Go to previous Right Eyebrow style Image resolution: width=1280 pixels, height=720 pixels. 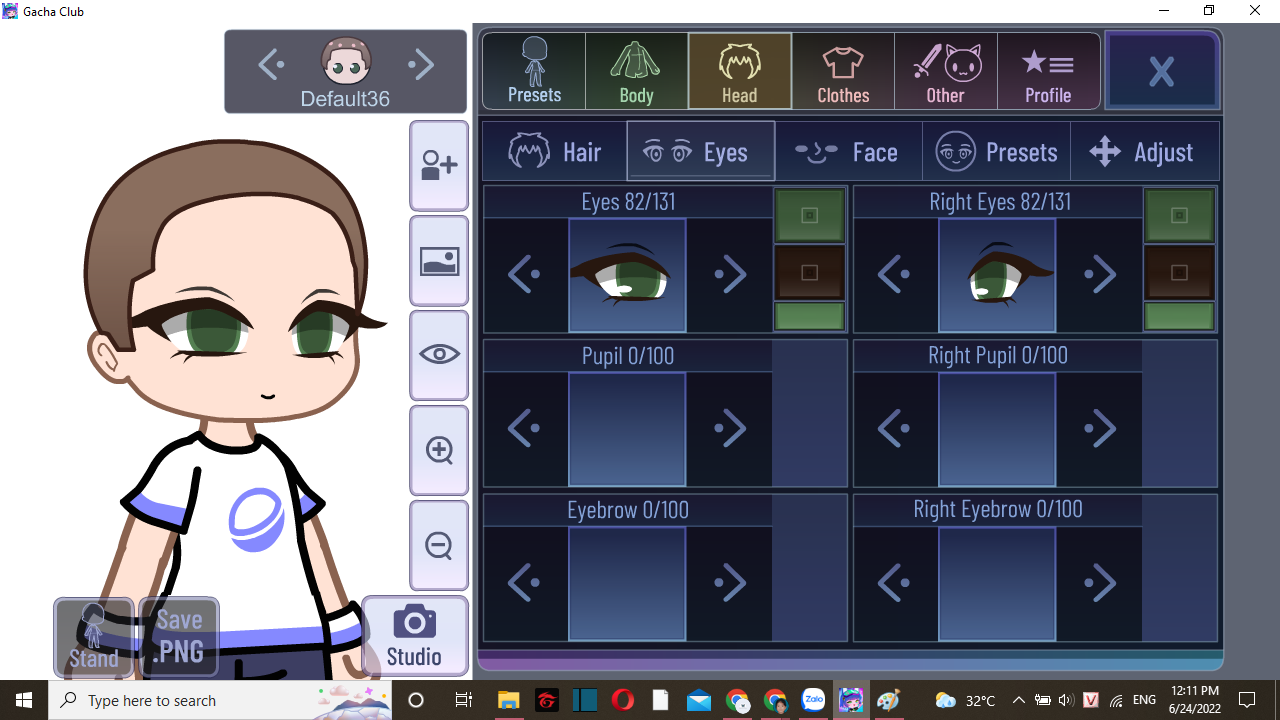click(895, 582)
